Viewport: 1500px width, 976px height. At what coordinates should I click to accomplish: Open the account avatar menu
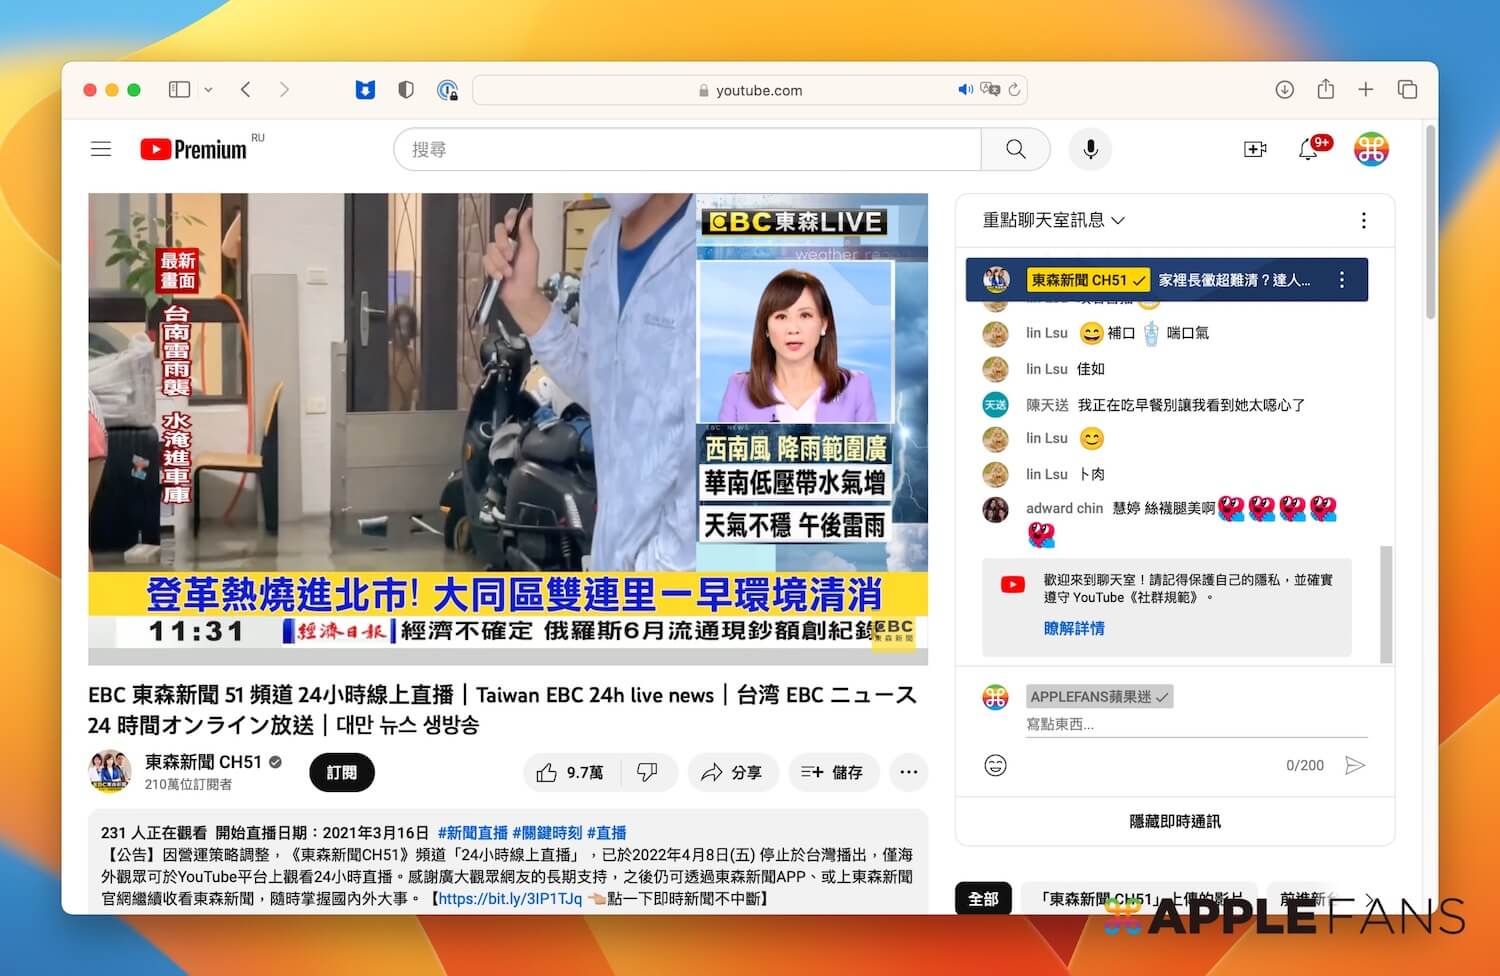point(1371,149)
